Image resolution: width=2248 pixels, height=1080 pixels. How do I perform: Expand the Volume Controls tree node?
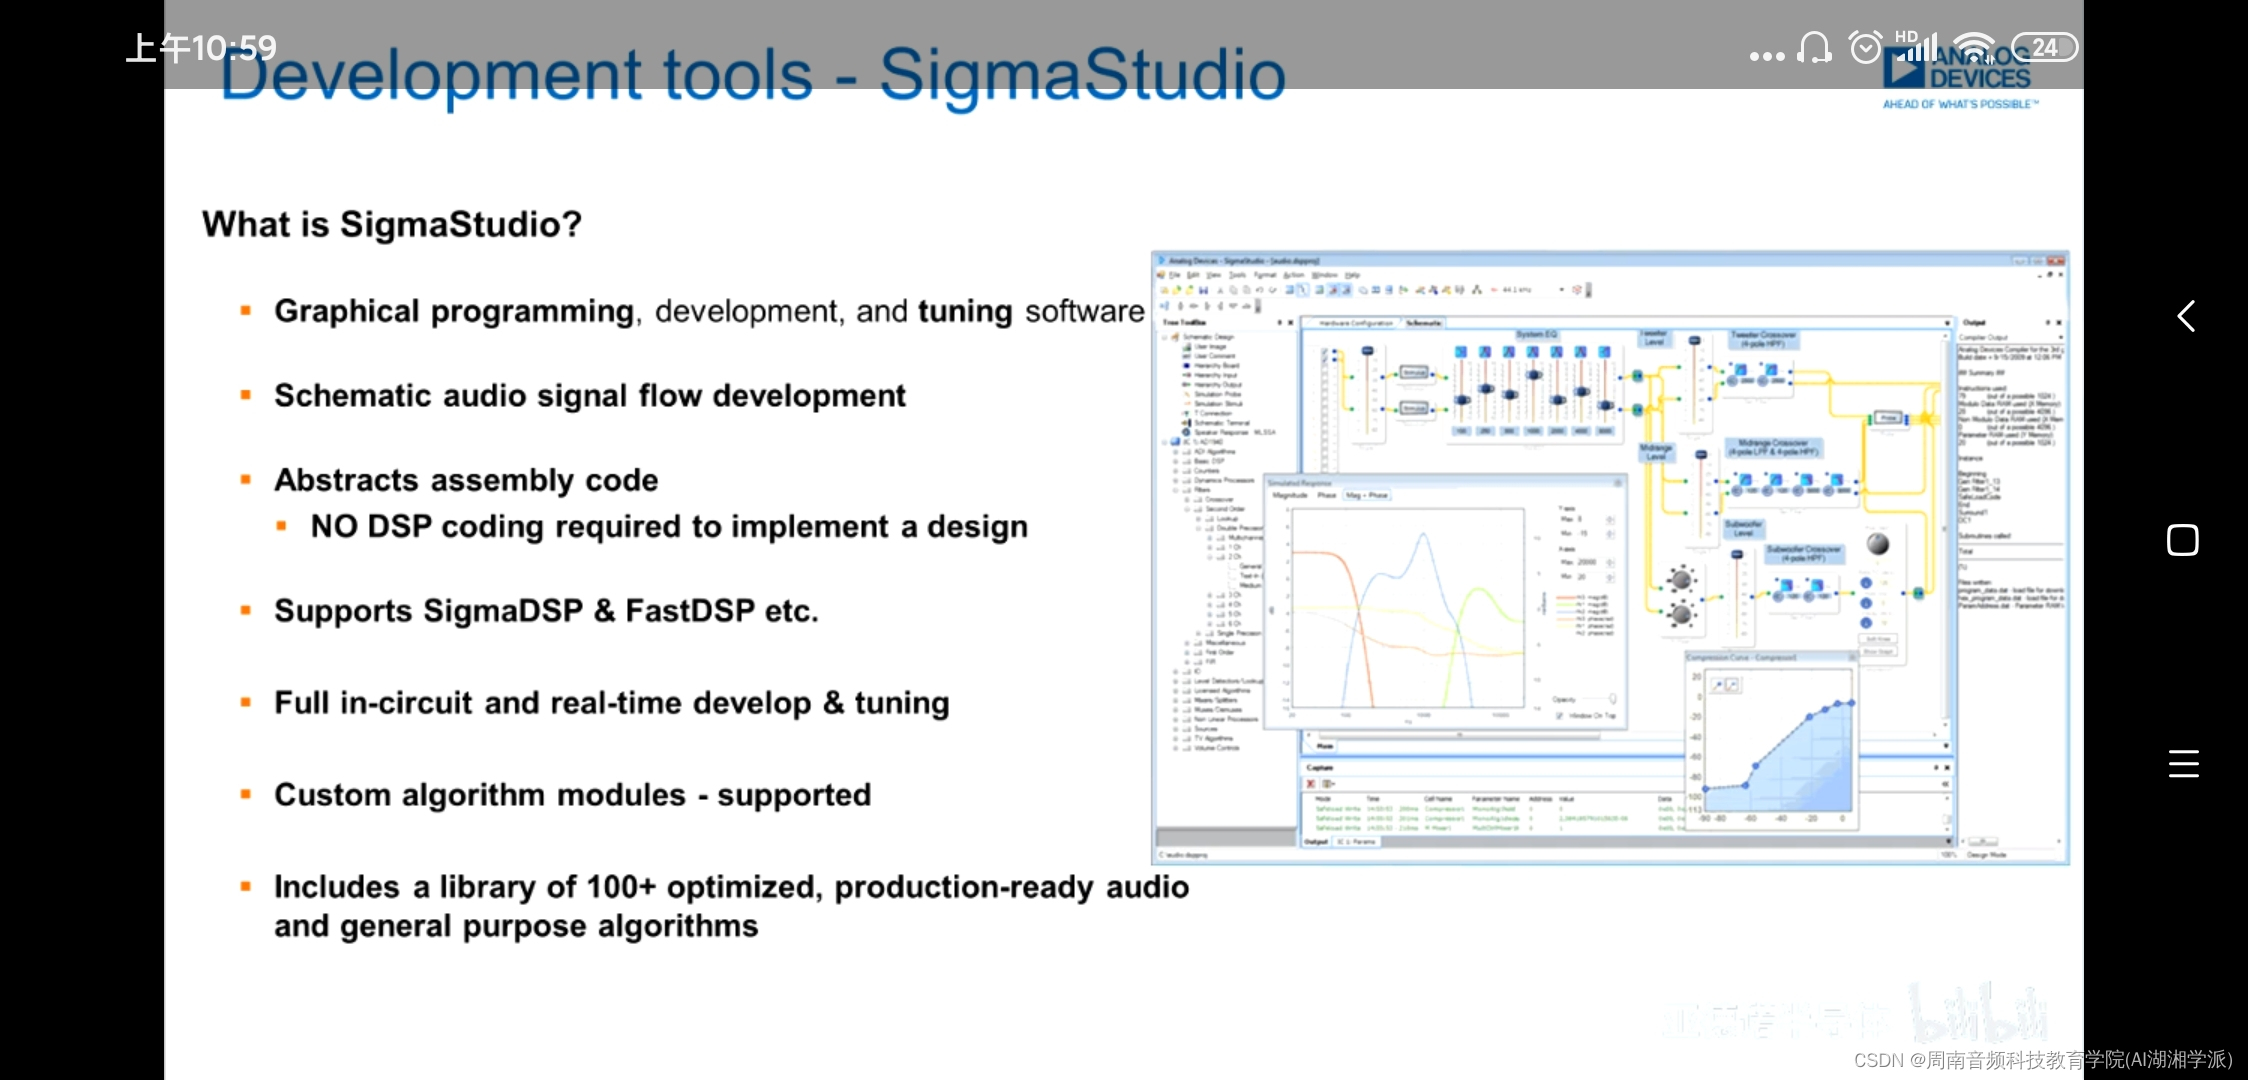[1175, 747]
